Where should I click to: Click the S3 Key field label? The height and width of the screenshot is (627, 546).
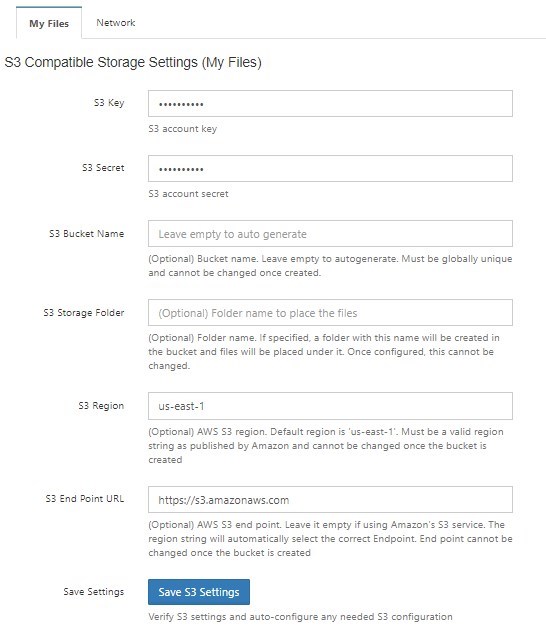[x=109, y=103]
